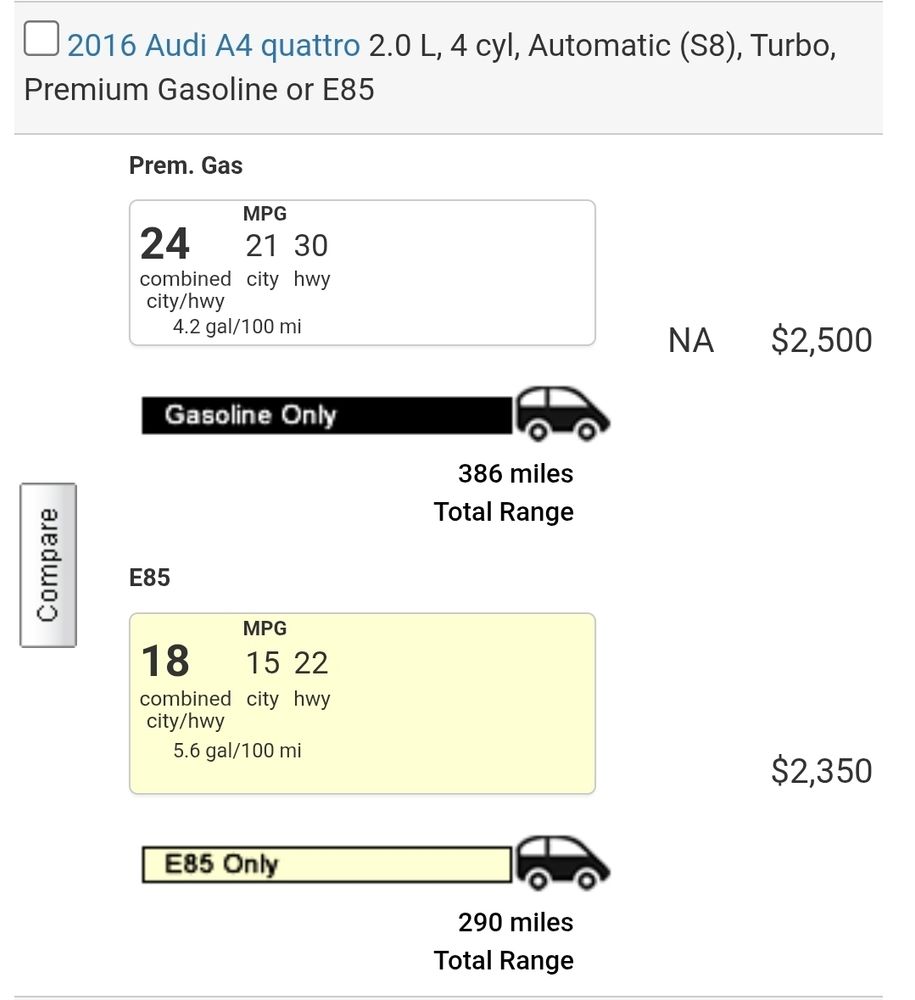Open the 386 miles Total Range details
Screen dimensions: 915x1000
point(514,474)
